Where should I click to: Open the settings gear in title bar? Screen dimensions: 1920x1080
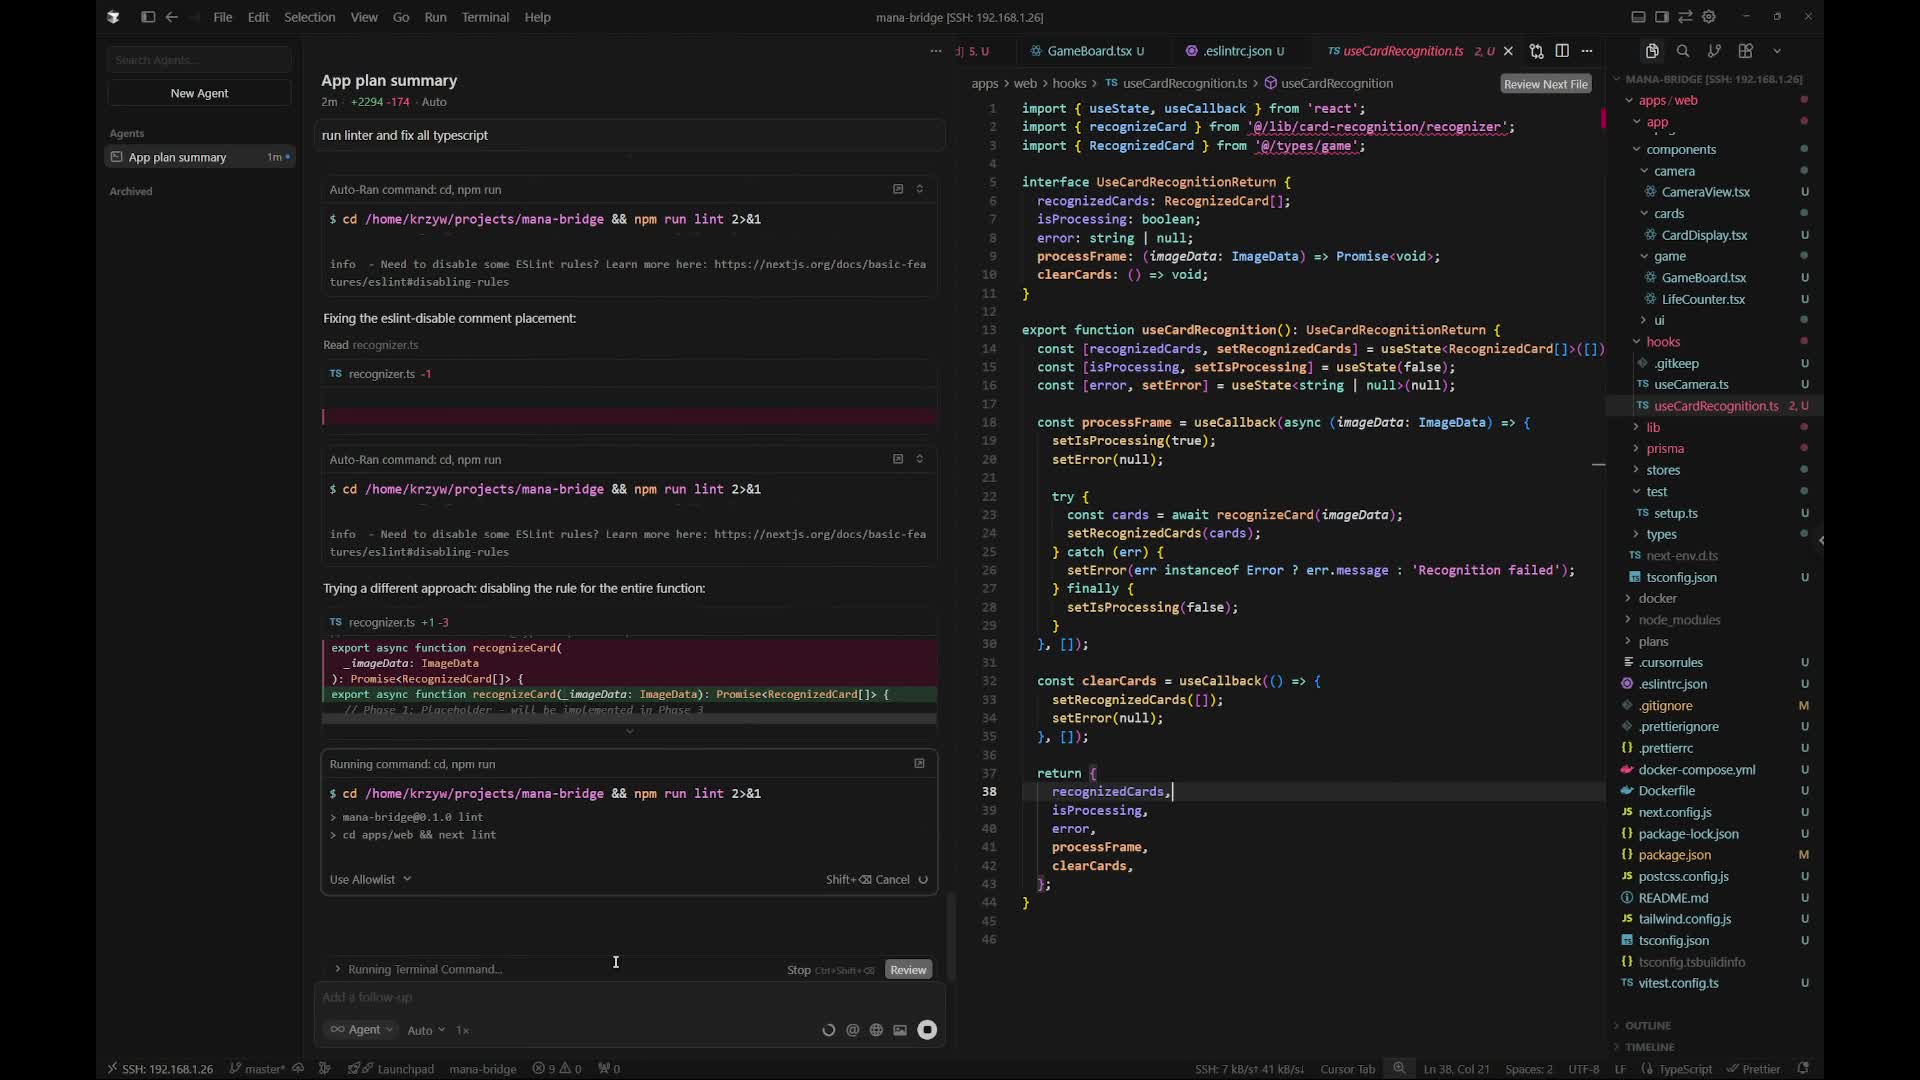[1709, 17]
